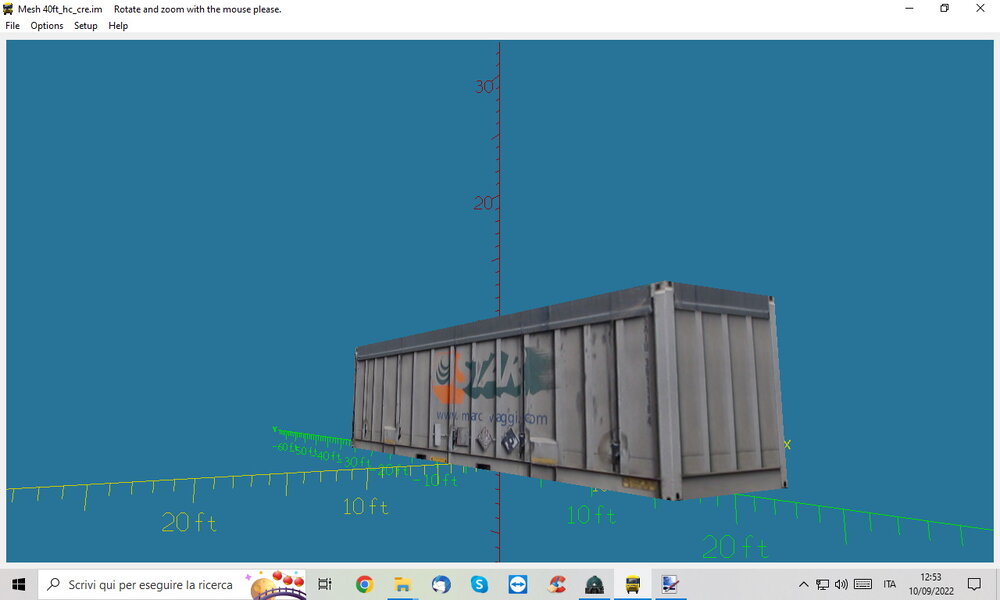Open the File menu

pyautogui.click(x=12, y=26)
